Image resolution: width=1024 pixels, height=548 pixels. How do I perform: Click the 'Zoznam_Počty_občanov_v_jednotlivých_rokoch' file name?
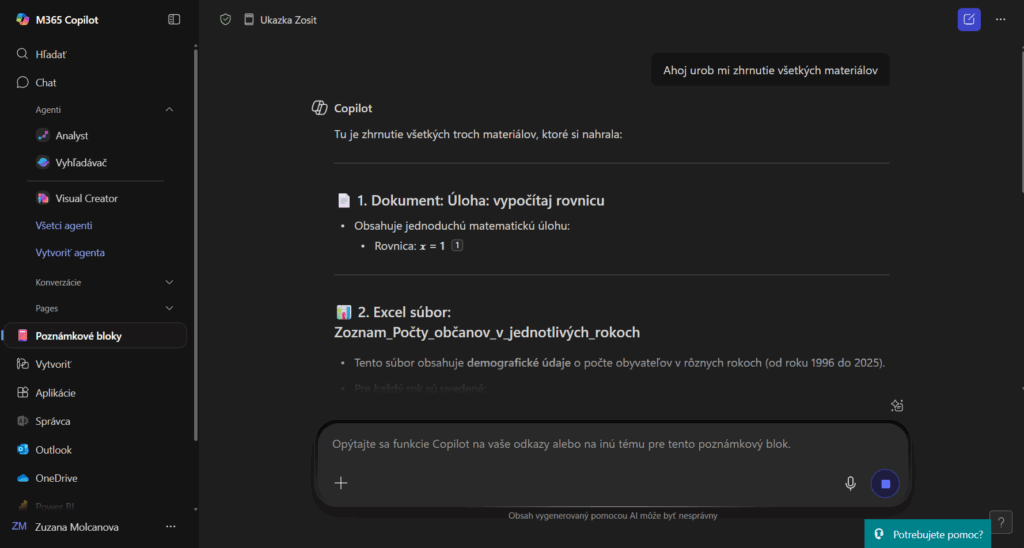pos(487,332)
